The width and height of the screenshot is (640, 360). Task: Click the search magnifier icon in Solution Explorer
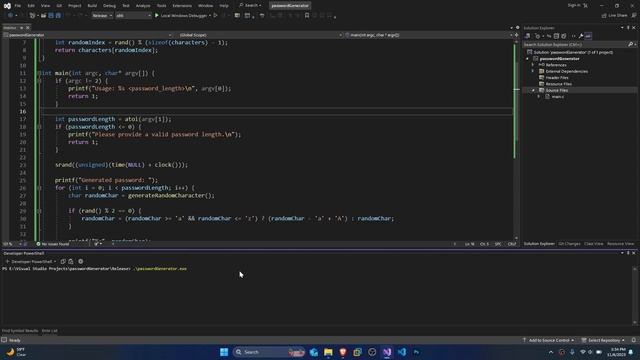coord(631,44)
